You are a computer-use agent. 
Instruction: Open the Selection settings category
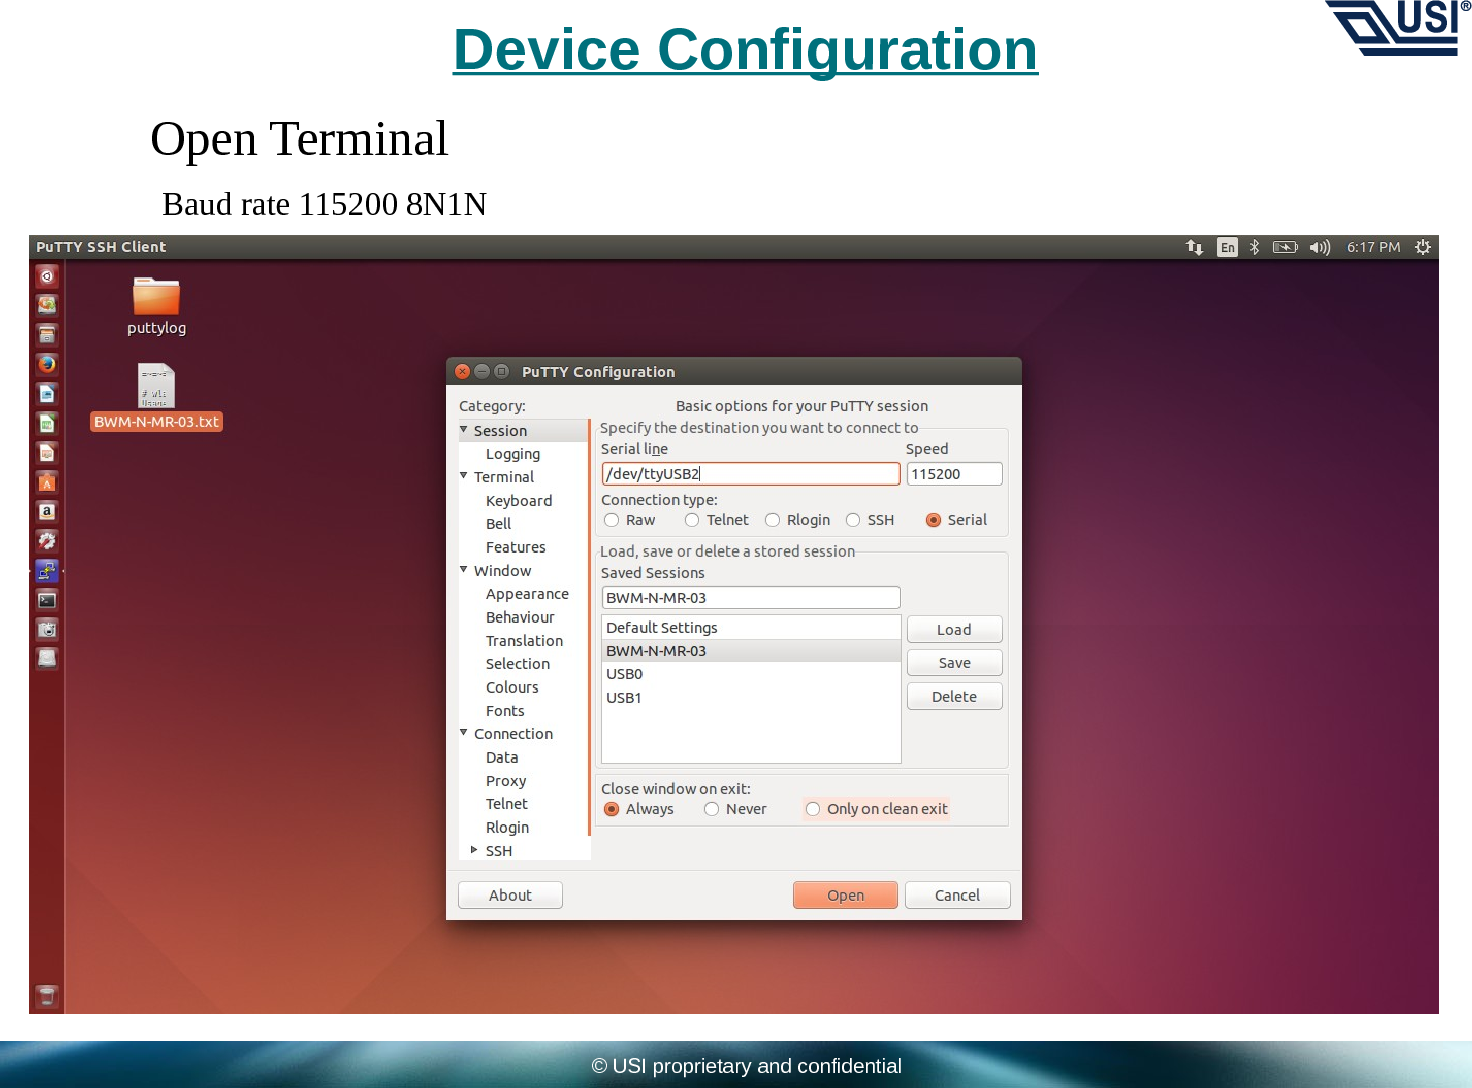pyautogui.click(x=518, y=664)
